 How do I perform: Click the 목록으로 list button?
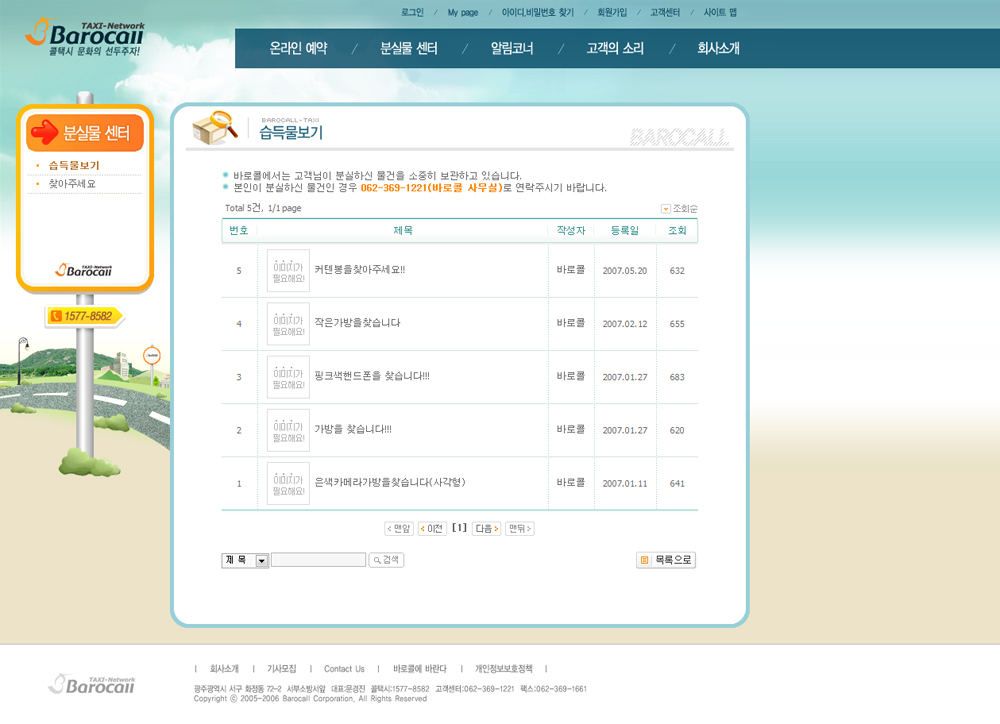[x=666, y=560]
